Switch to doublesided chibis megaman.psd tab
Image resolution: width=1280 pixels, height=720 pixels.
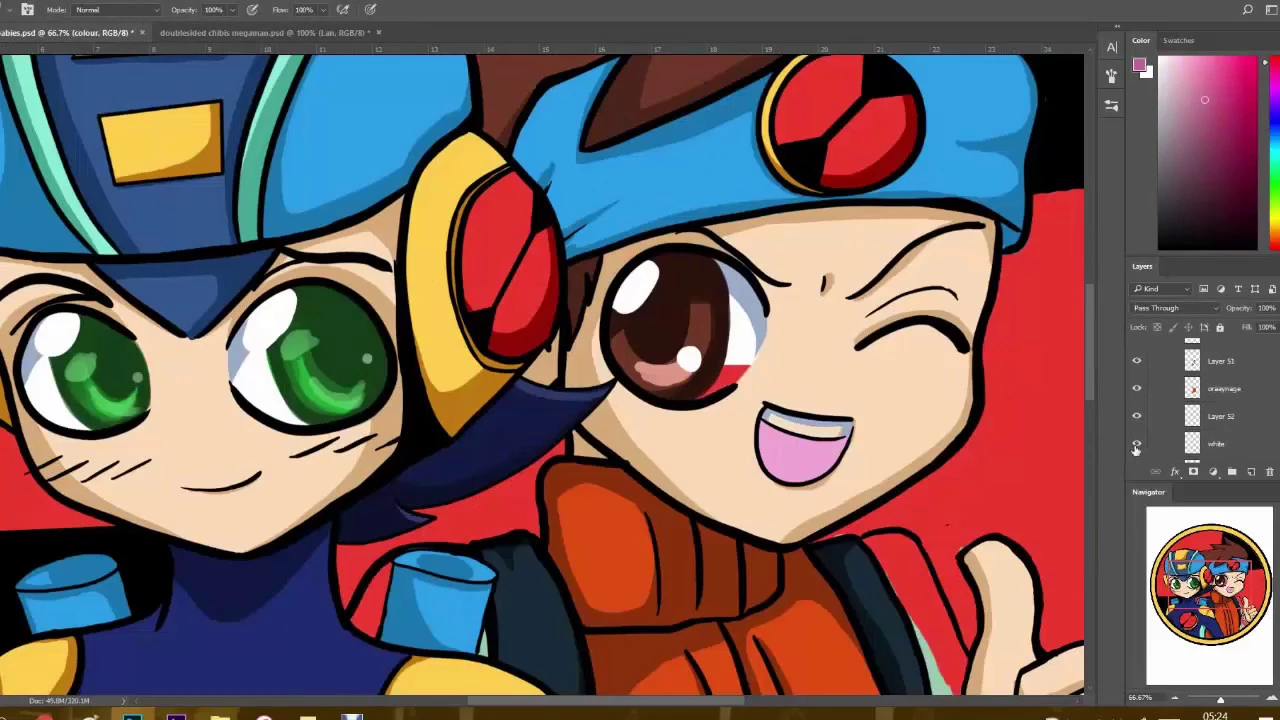click(x=264, y=33)
